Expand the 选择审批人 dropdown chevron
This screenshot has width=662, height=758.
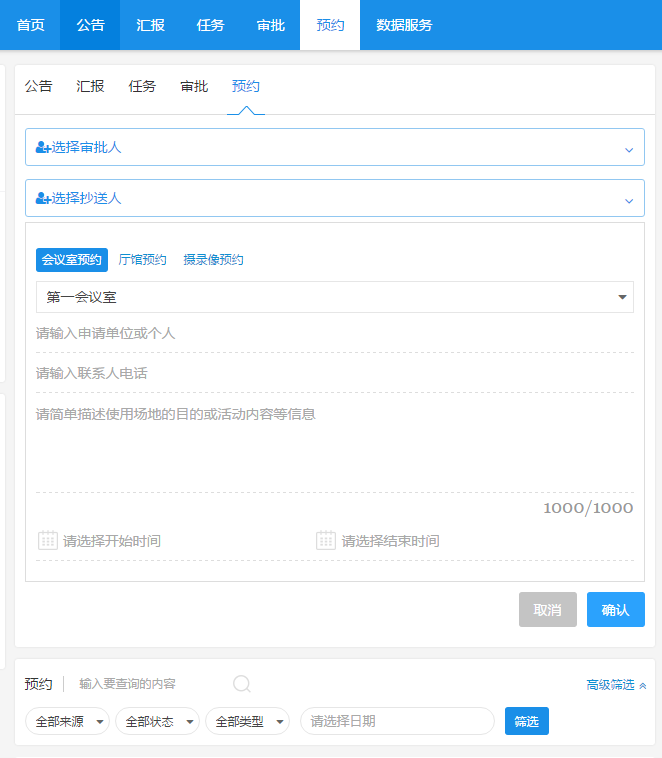(x=629, y=150)
